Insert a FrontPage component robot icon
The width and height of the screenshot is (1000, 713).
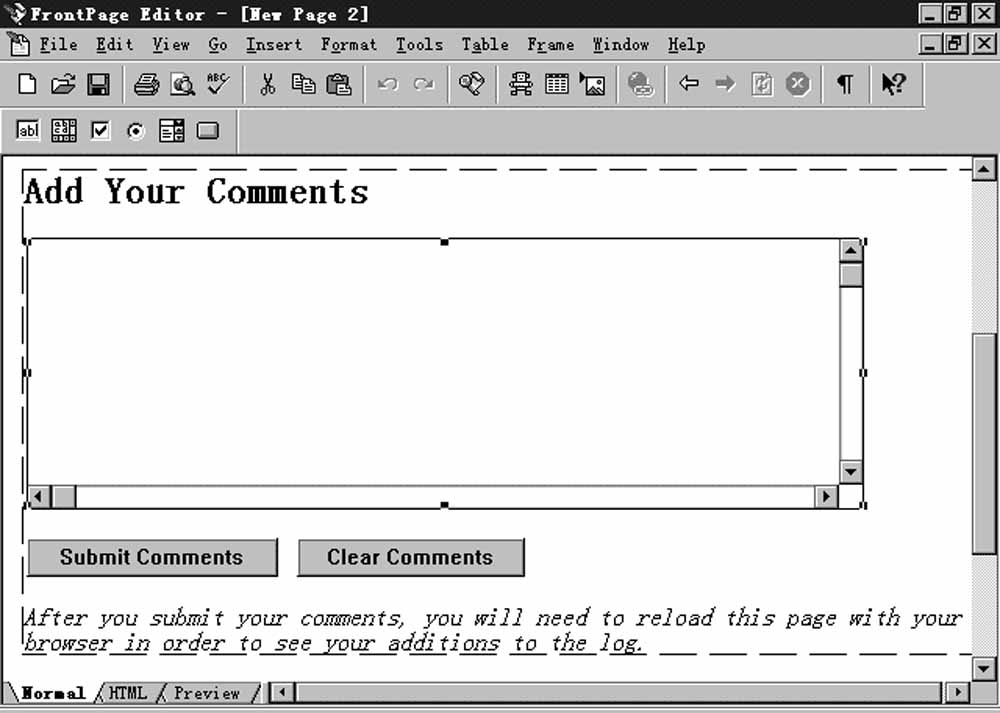pos(521,84)
